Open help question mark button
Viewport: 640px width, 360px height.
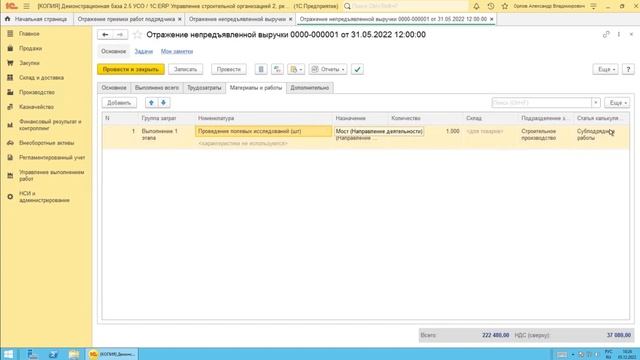[x=628, y=69]
